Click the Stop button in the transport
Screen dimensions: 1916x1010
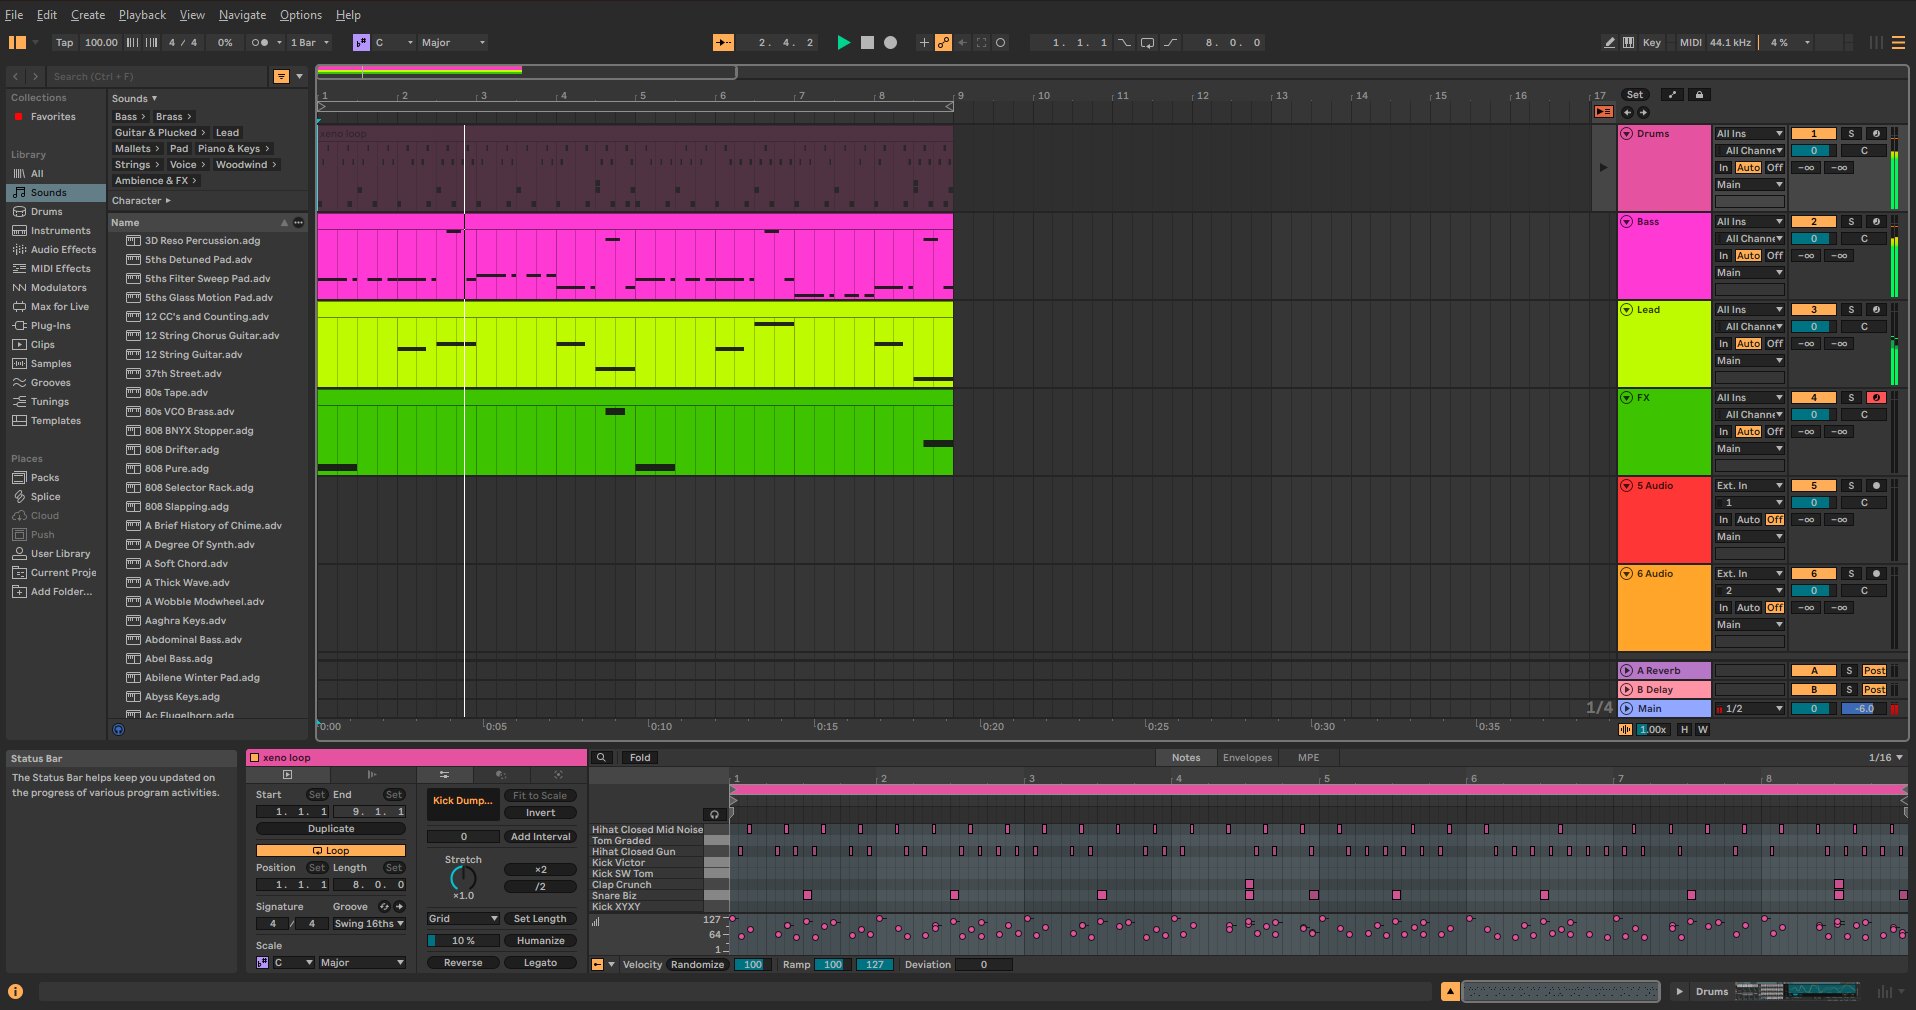click(x=867, y=43)
